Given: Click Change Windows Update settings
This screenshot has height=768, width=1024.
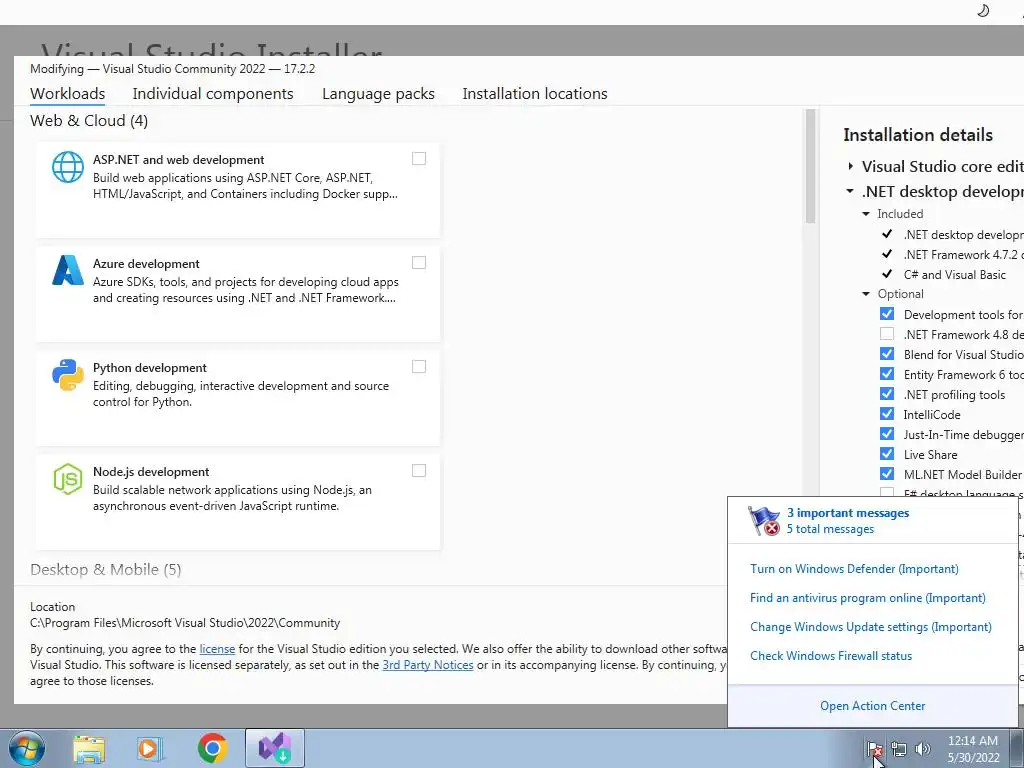Looking at the screenshot, I should (x=871, y=627).
